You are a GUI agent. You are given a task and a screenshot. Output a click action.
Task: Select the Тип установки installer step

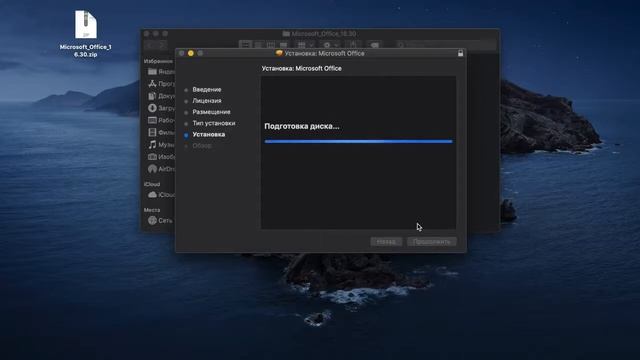click(x=213, y=123)
